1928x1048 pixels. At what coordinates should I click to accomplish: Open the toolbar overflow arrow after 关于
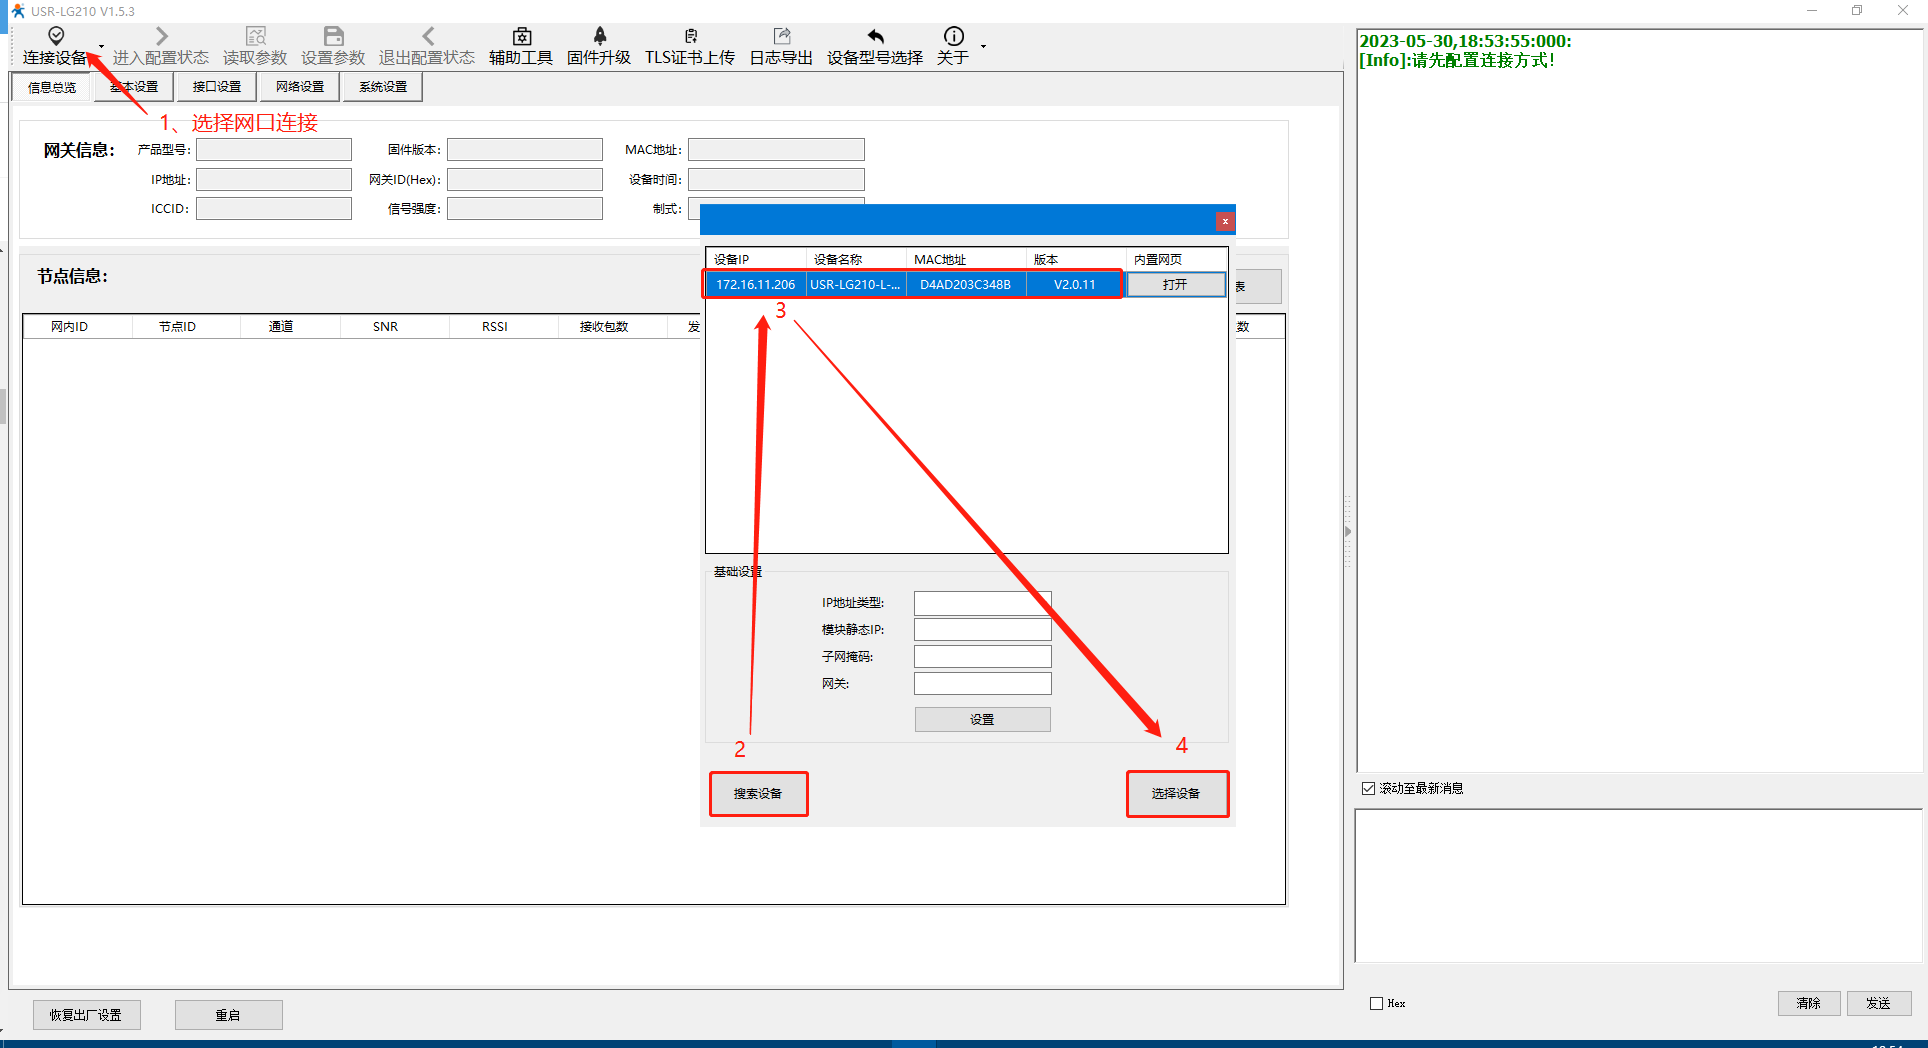click(x=983, y=46)
